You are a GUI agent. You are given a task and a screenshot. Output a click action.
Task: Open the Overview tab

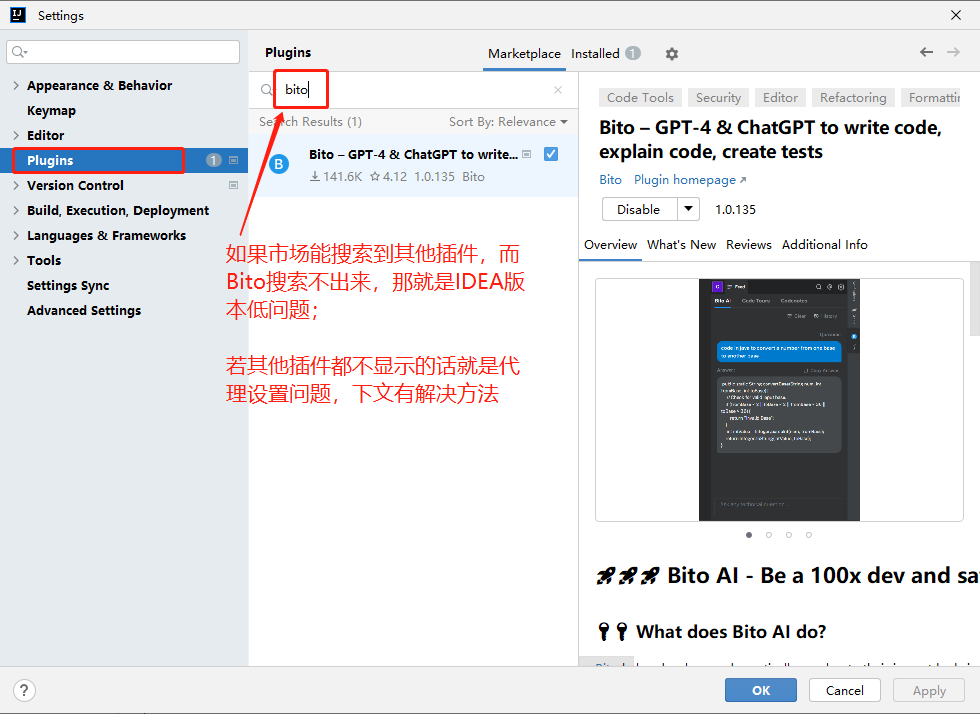coord(611,244)
